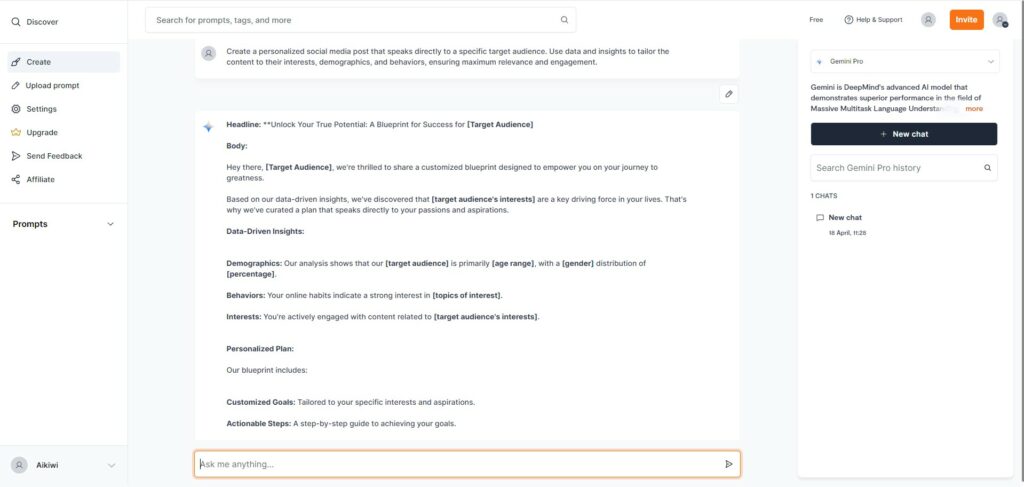The height and width of the screenshot is (487, 1024).
Task: Click the Invite button
Action: [967, 20]
